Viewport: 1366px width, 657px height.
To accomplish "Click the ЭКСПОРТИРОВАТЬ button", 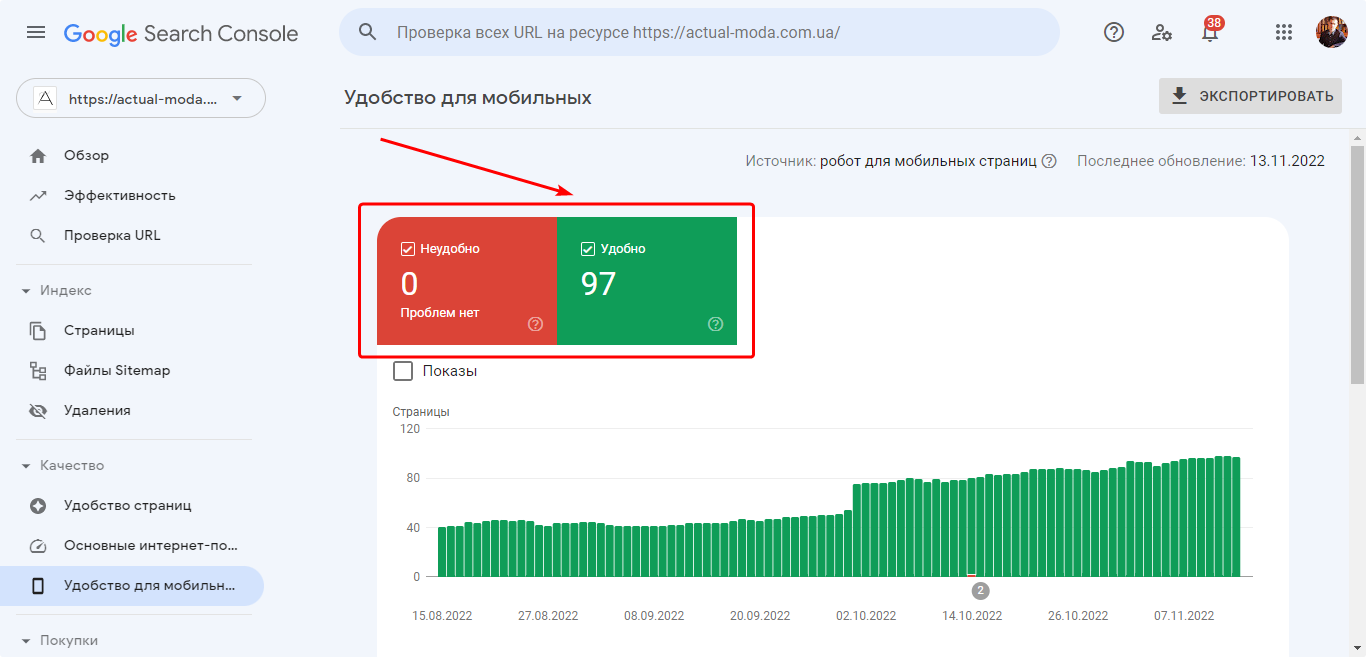I will click(x=1250, y=96).
